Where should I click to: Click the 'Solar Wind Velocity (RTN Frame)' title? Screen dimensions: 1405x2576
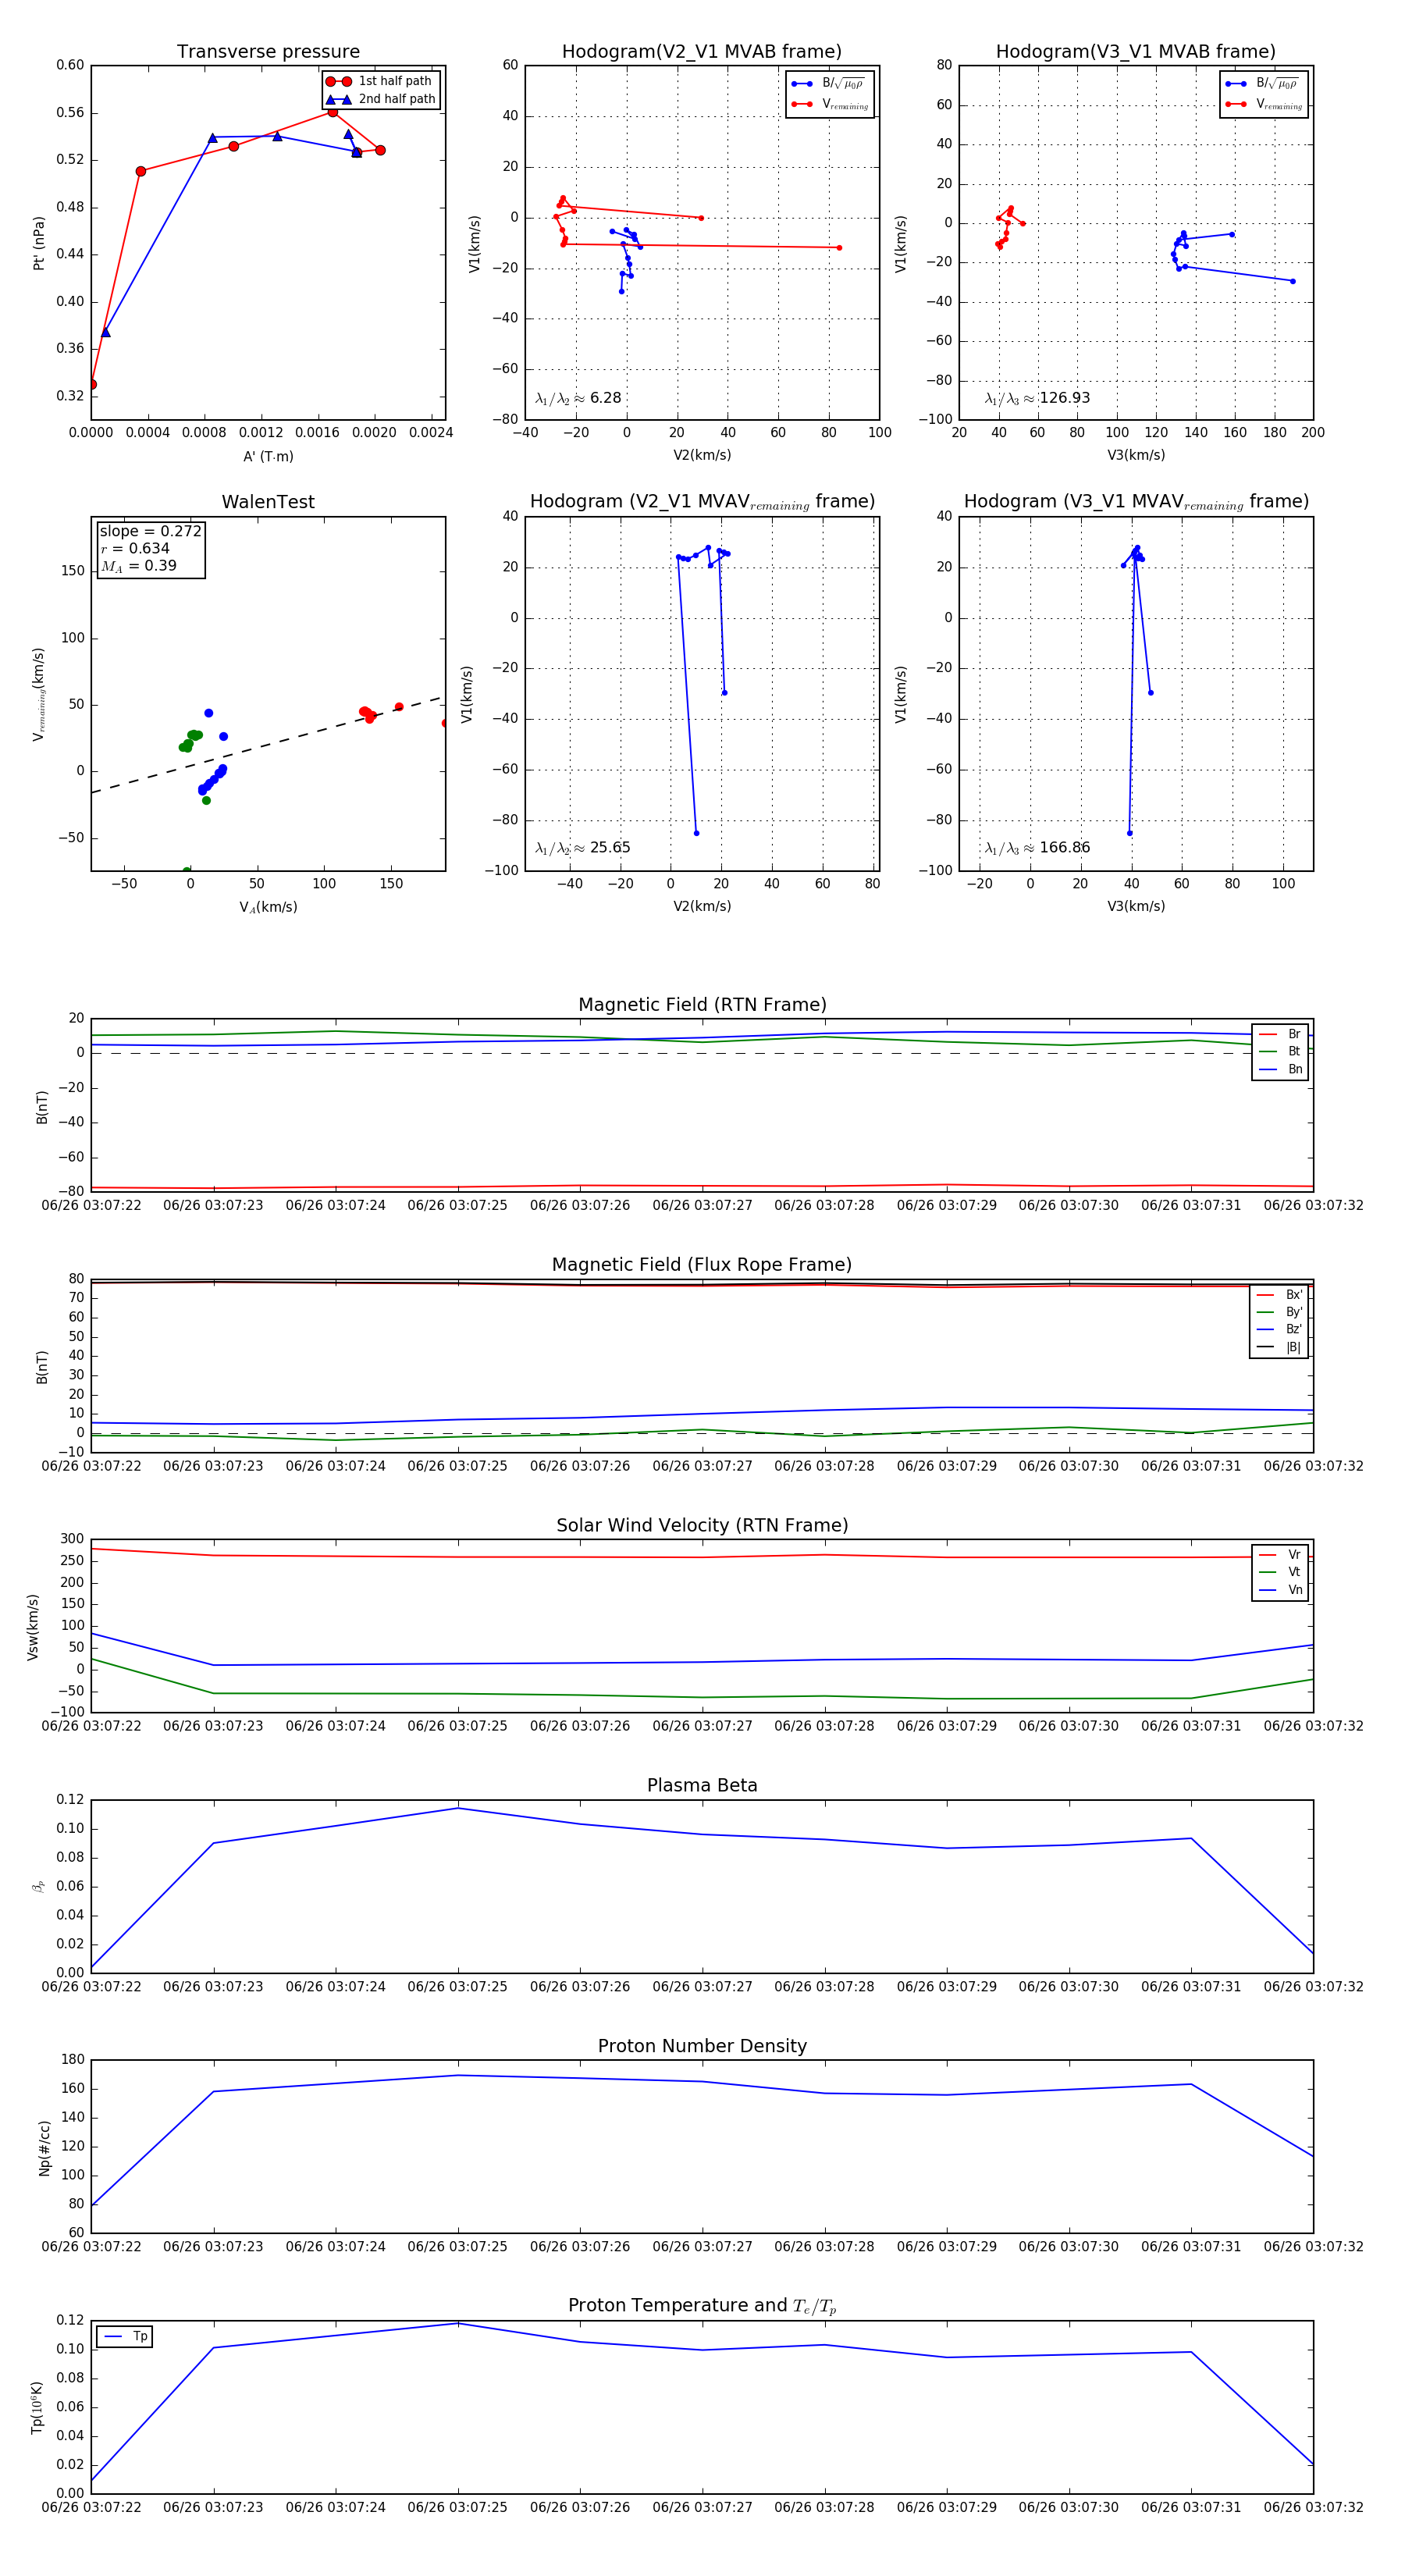coord(702,1525)
